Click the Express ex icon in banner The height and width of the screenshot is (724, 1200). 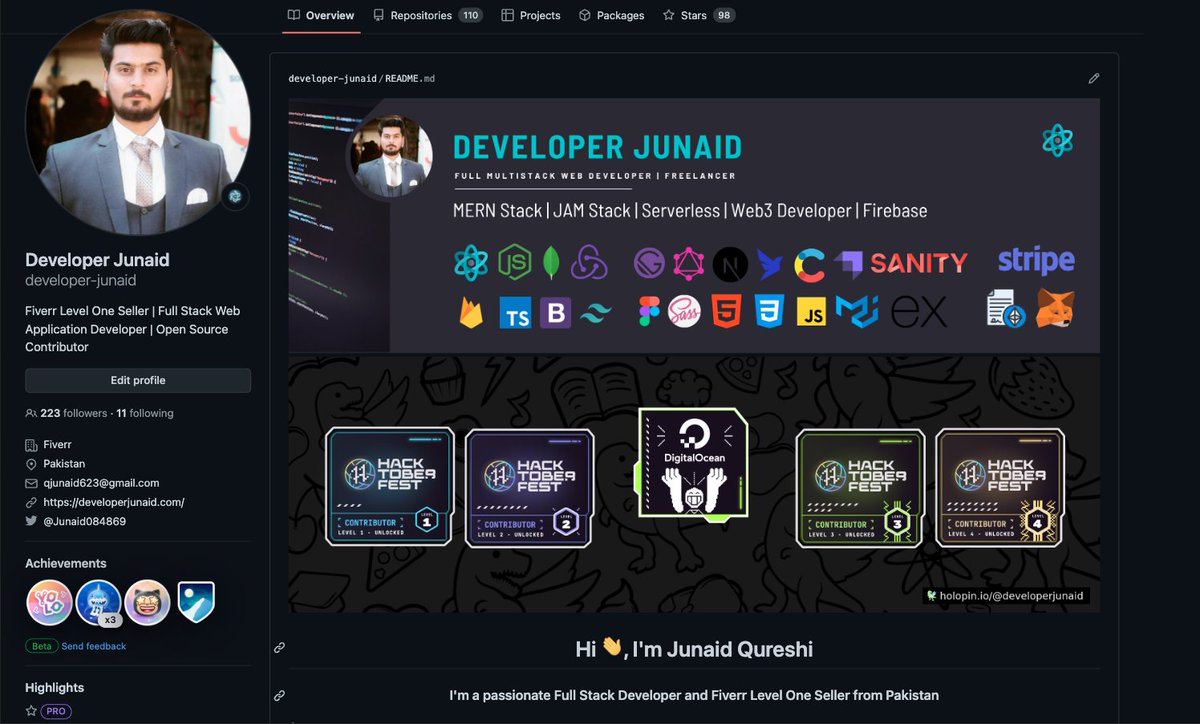tap(919, 313)
